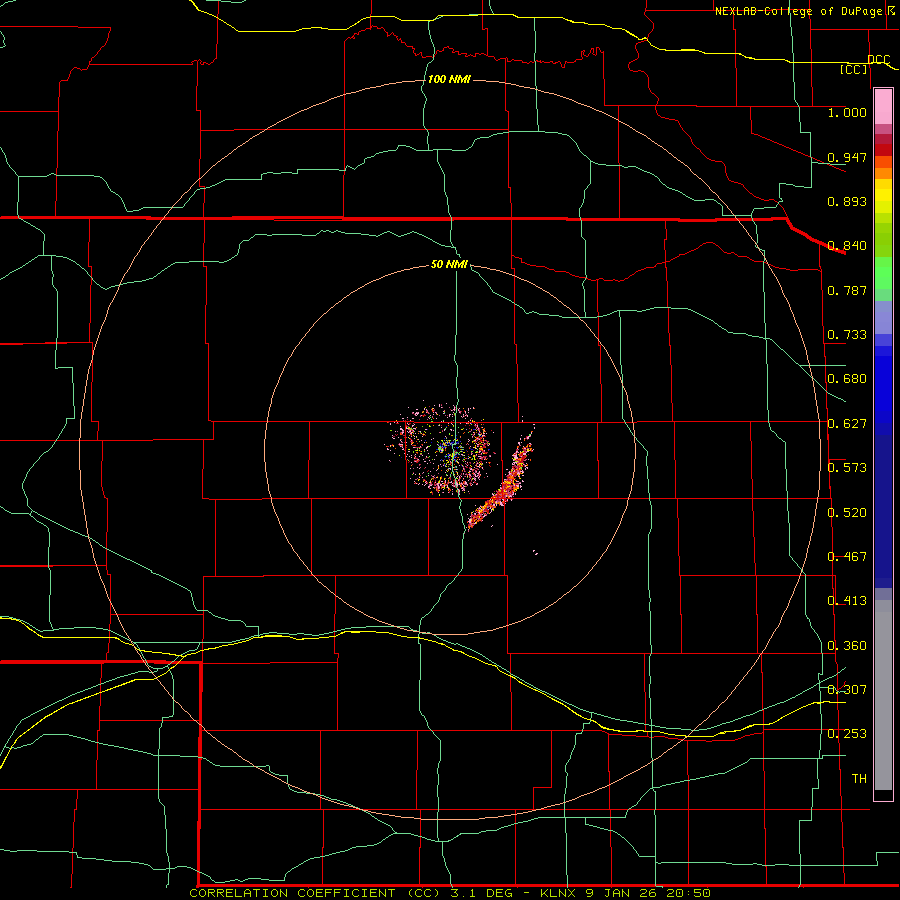Click the 0.360 color scale value
900x900 pixels.
coord(847,646)
